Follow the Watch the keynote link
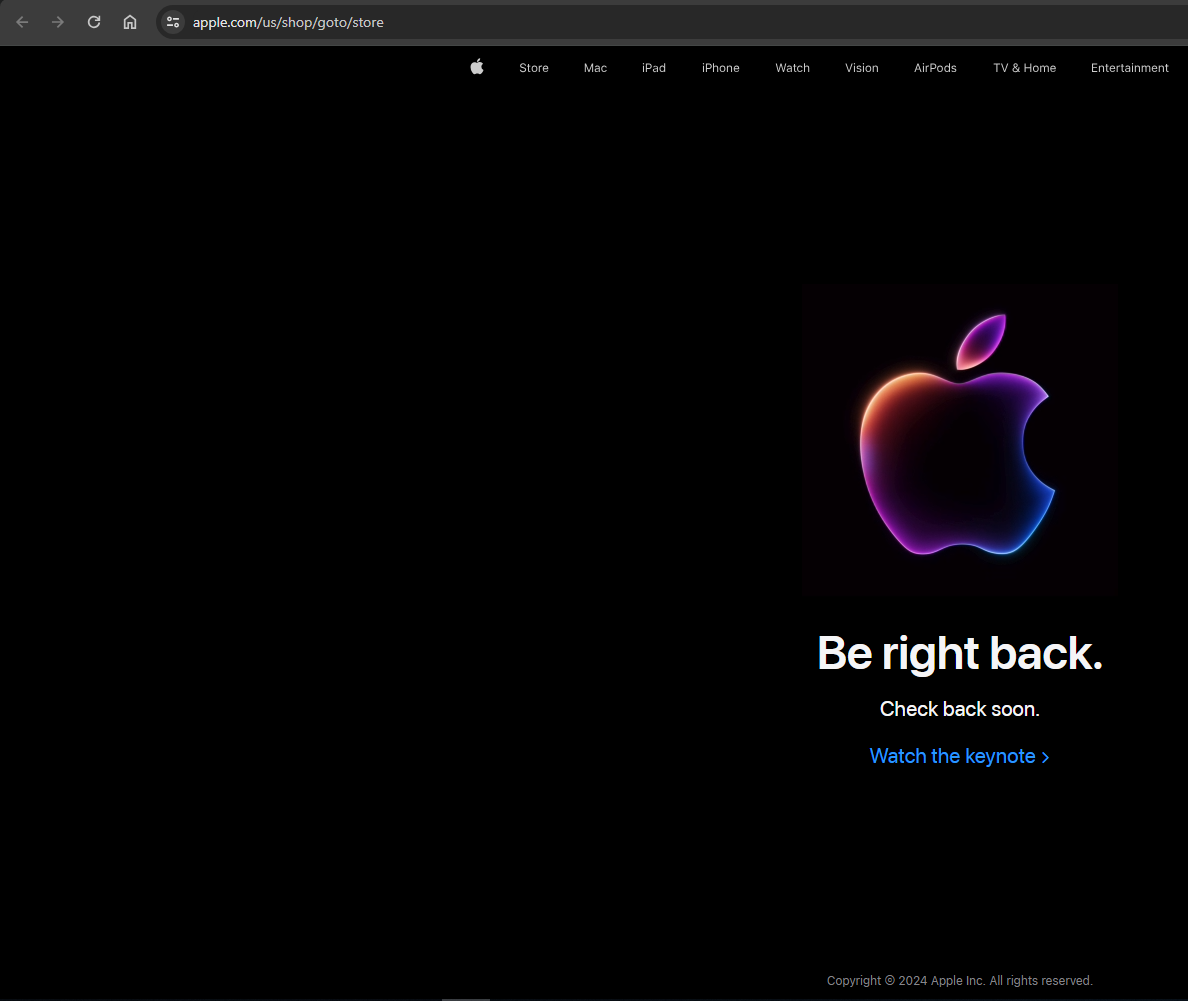1188x1001 pixels. tap(959, 756)
